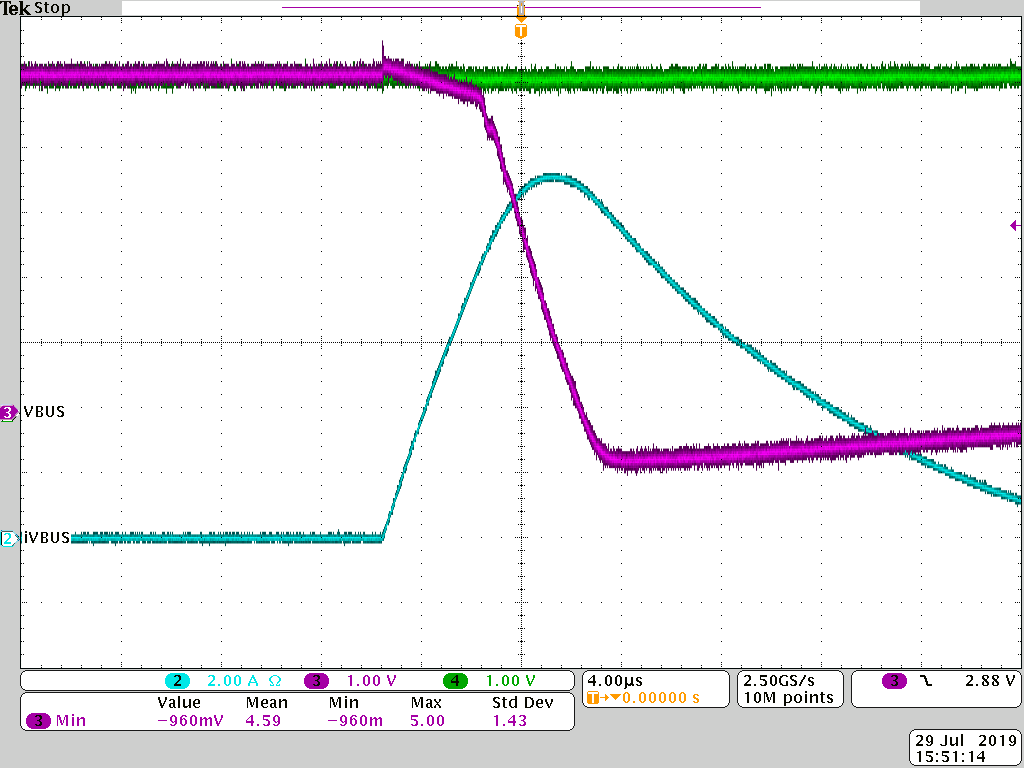
Task: Click the falling-edge trigger slope icon
Action: point(926,680)
